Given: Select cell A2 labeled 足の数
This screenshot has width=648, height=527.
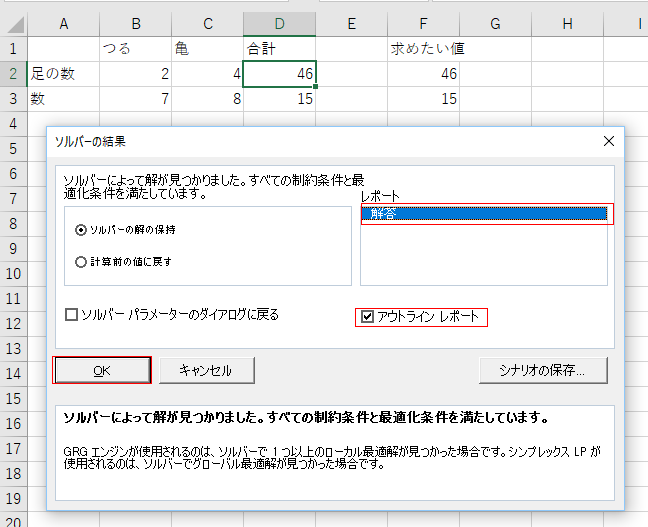Looking at the screenshot, I should click(x=63, y=74).
